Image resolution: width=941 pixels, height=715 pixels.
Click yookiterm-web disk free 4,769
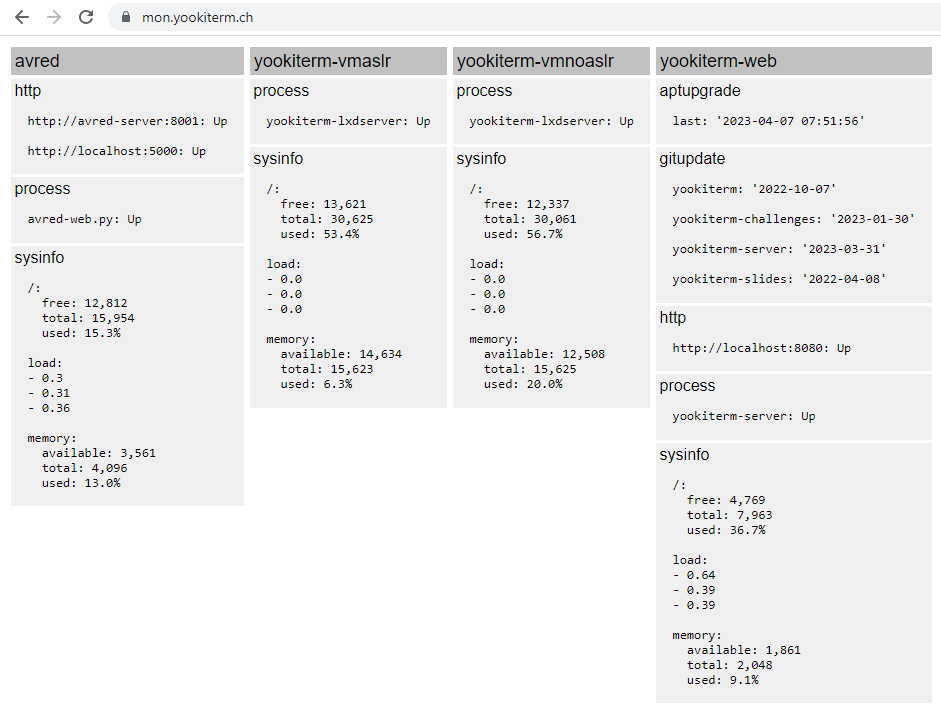tap(726, 500)
